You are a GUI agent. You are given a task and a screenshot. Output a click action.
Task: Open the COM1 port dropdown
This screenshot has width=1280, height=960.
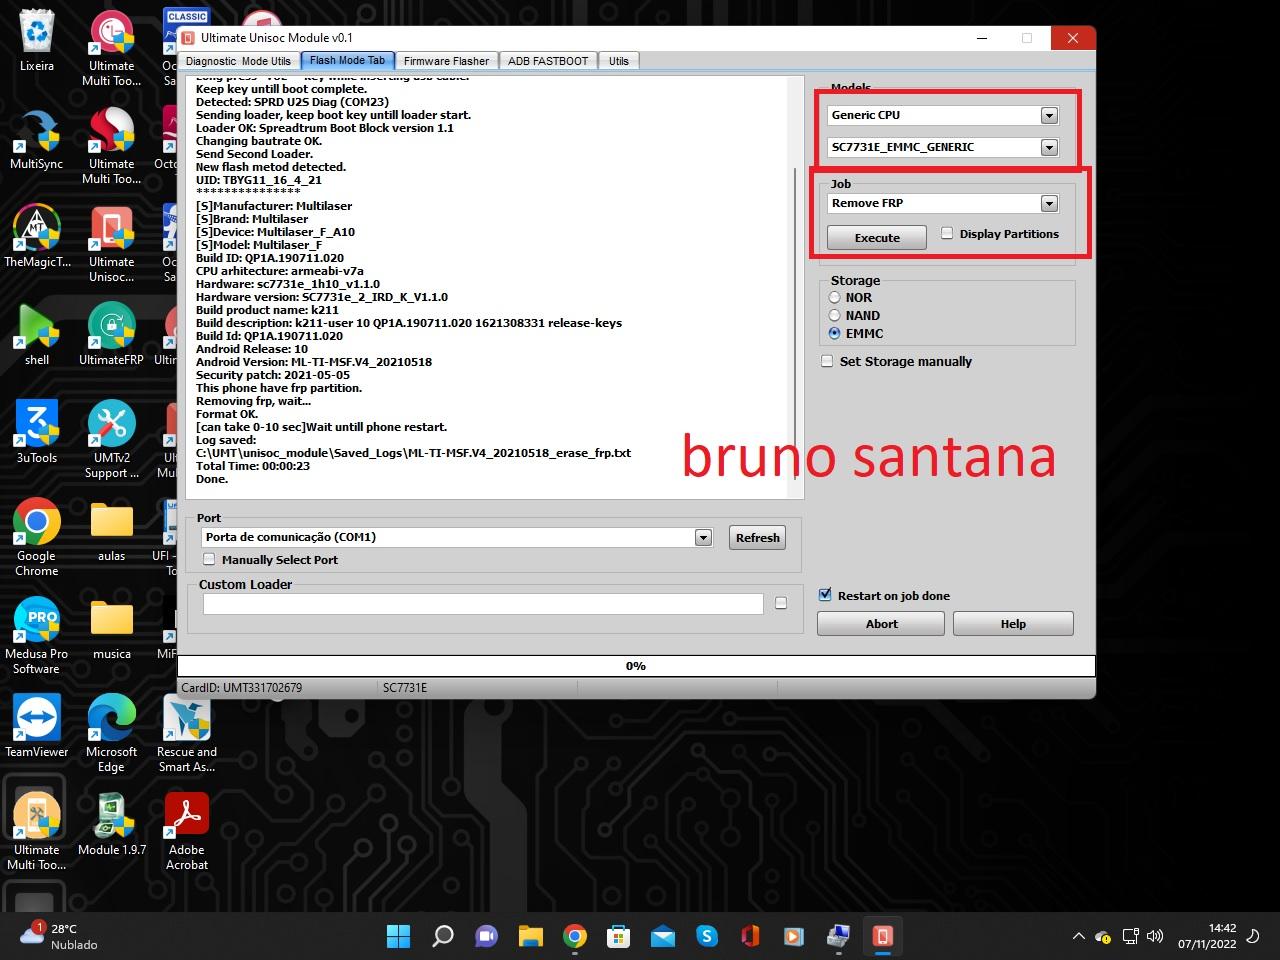point(703,537)
